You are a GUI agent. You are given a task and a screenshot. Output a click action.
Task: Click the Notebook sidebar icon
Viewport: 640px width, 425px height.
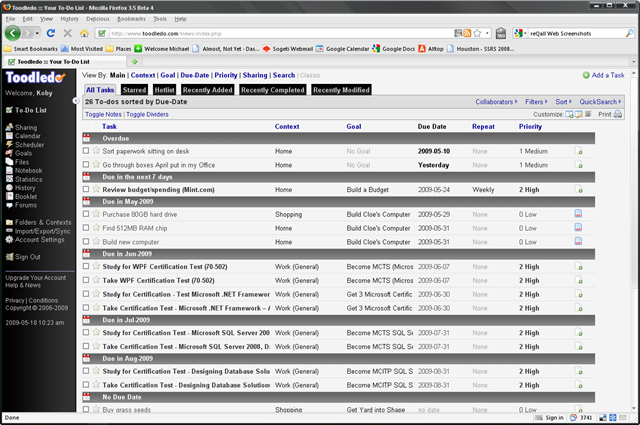[8, 170]
